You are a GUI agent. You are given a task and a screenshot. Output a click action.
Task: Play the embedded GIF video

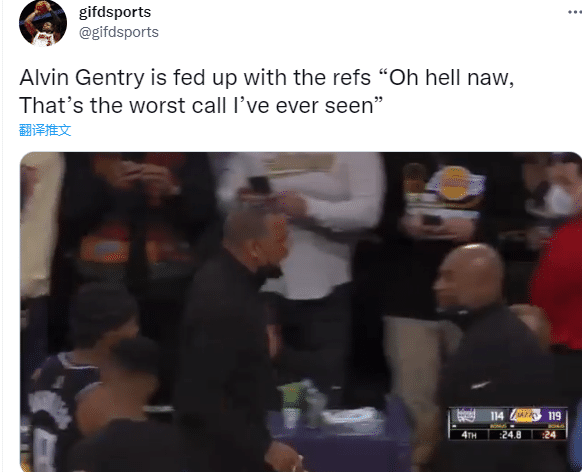(x=301, y=312)
